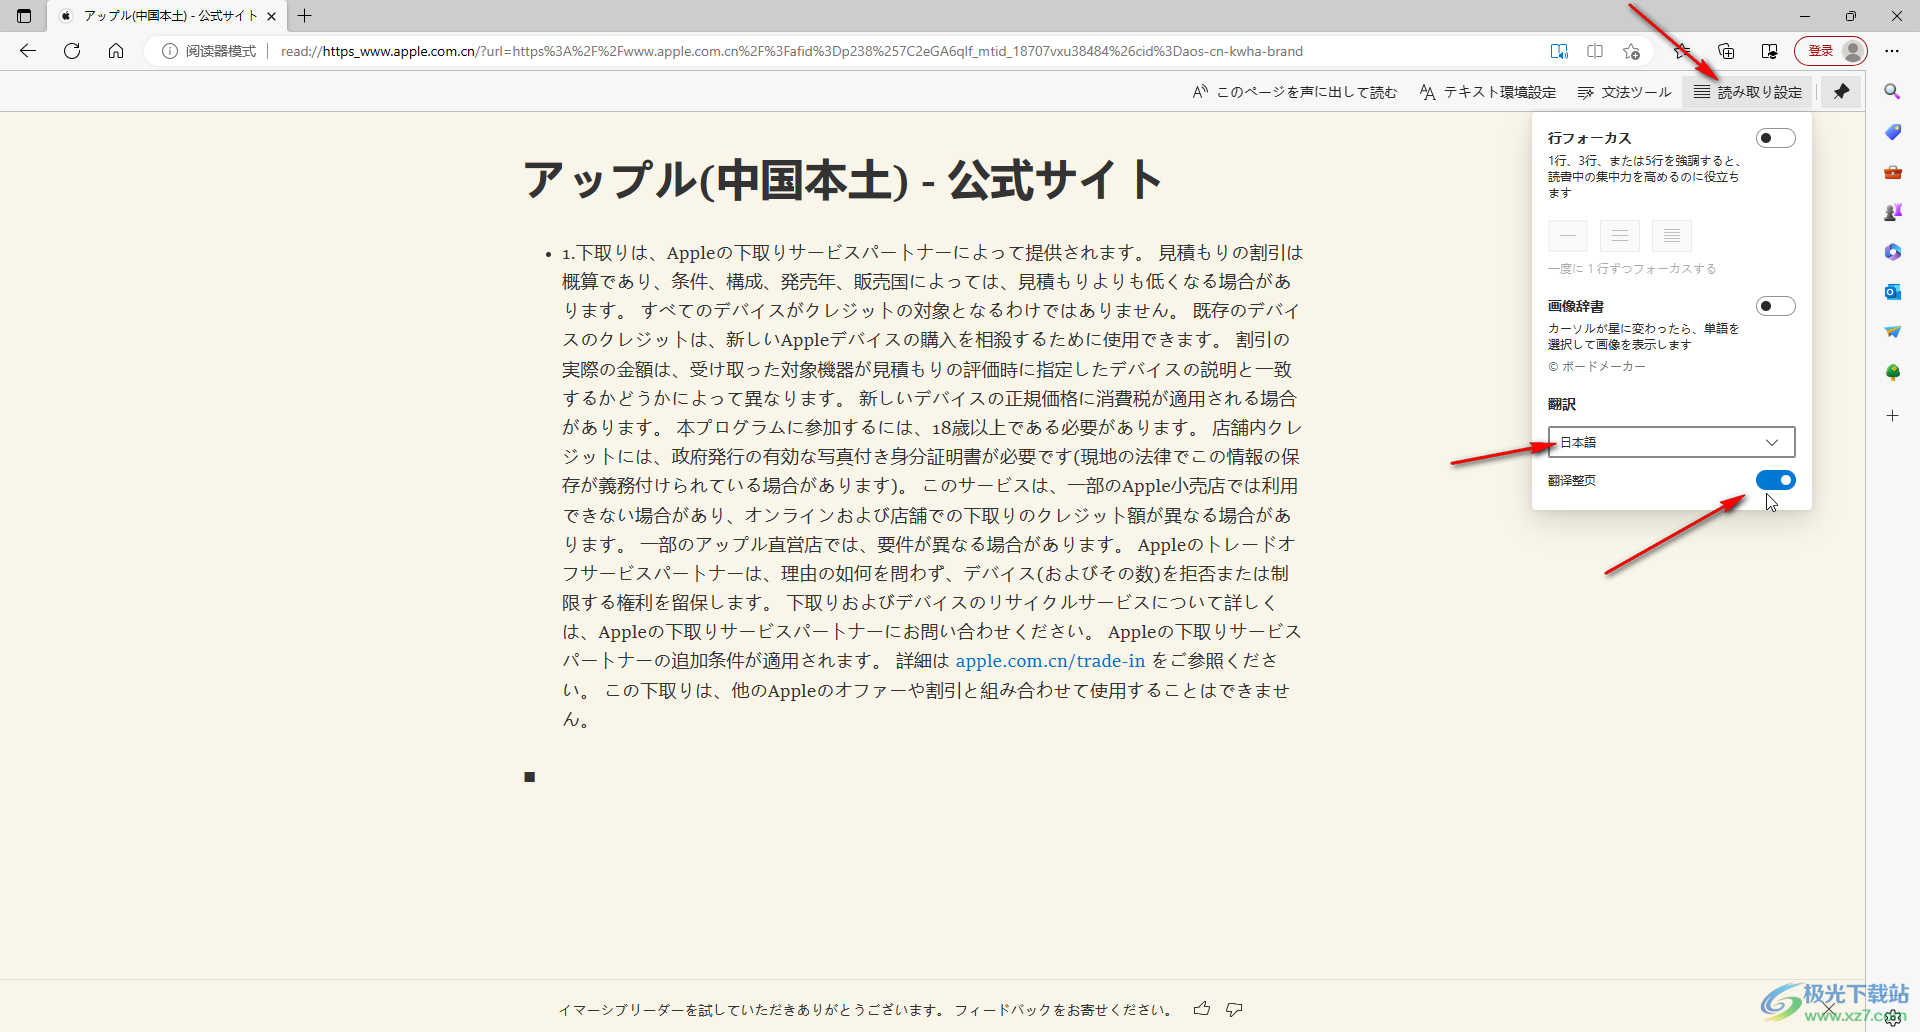This screenshot has width=1920, height=1032.
Task: Click the immersive reader icon in address bar
Action: tap(1559, 51)
